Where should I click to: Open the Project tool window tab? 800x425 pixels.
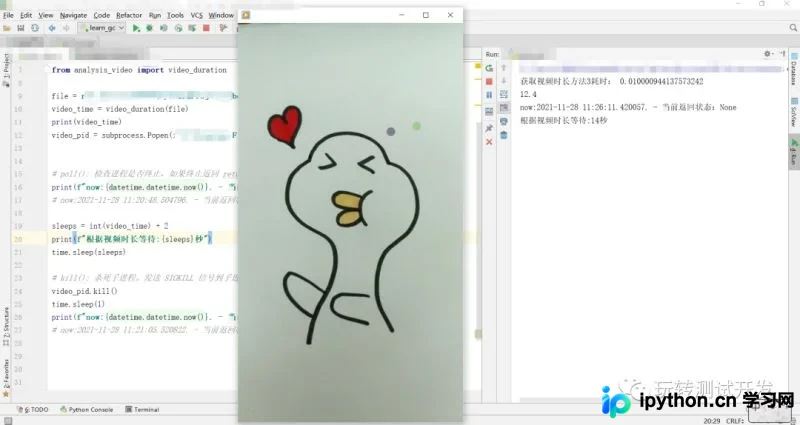pos(6,69)
